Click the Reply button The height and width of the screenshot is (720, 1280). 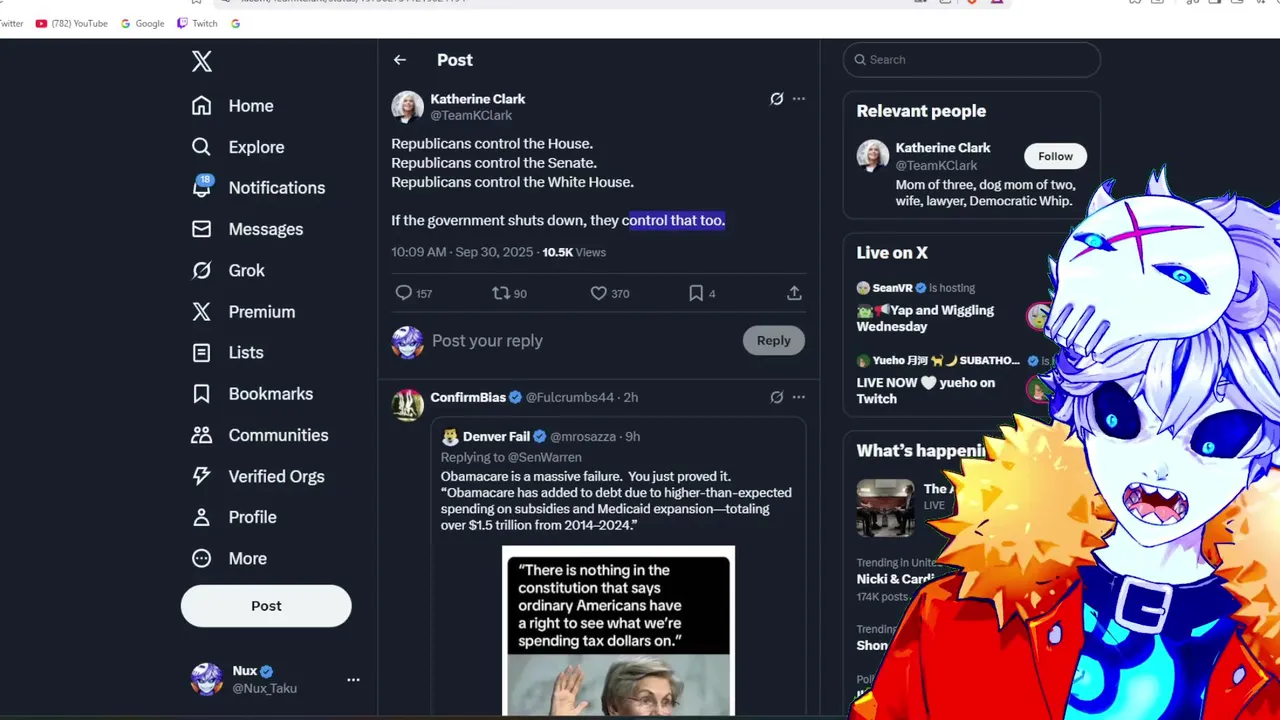coord(773,340)
